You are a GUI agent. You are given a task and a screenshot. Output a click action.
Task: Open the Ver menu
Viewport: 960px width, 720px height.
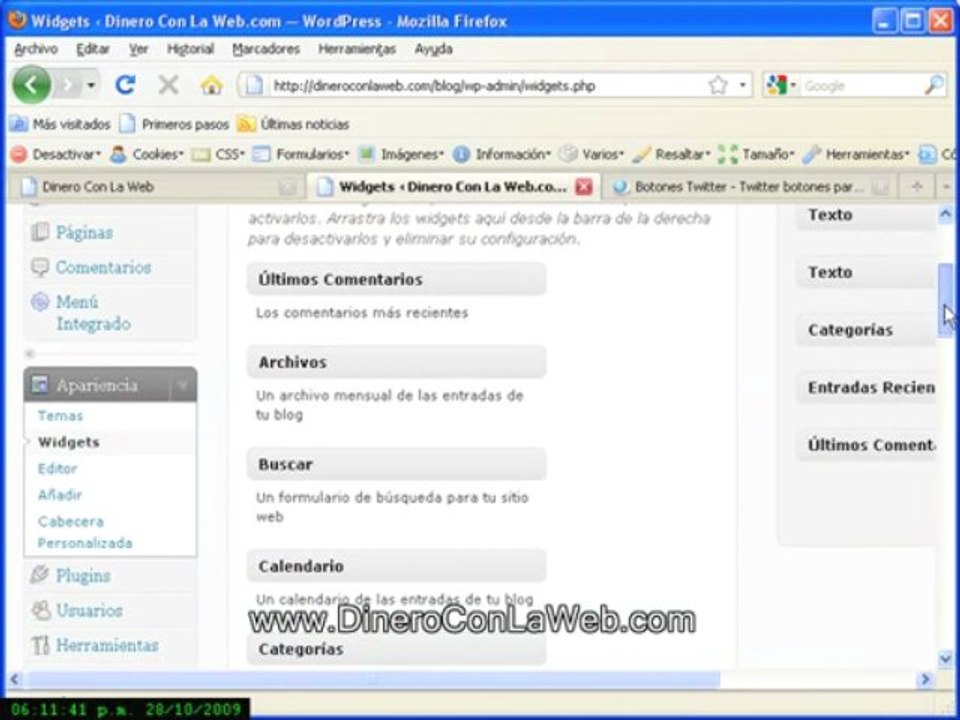click(138, 49)
